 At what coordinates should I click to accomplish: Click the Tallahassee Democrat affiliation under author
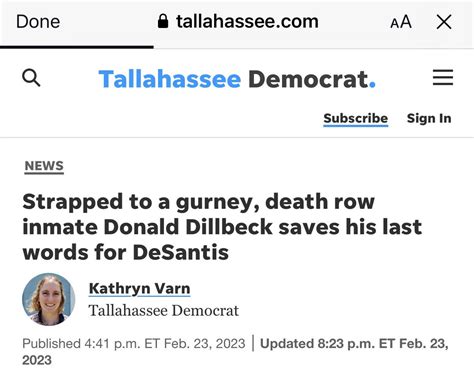coord(164,311)
